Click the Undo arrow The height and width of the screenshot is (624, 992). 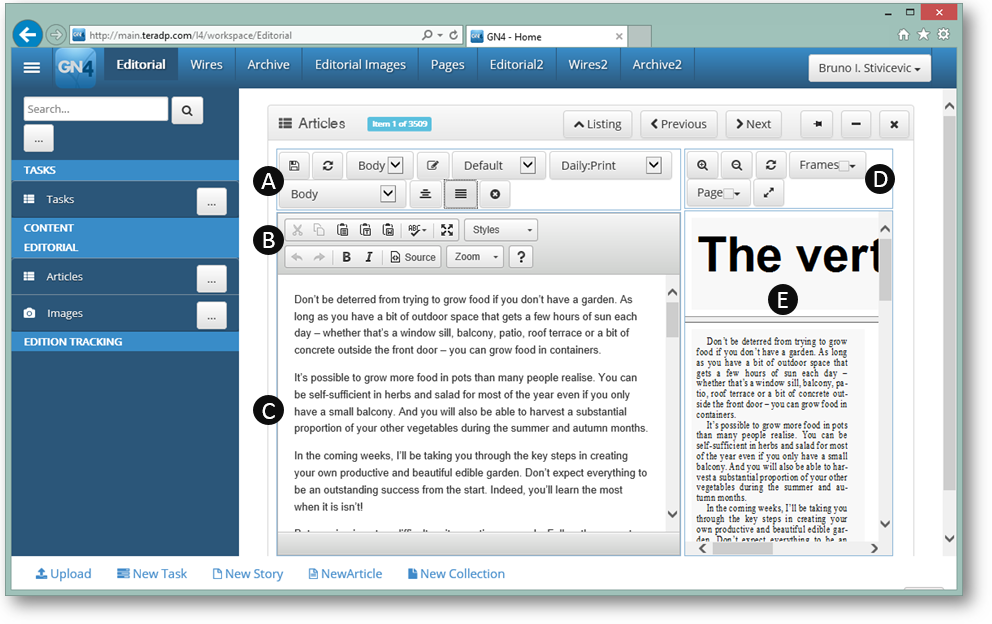(x=297, y=256)
